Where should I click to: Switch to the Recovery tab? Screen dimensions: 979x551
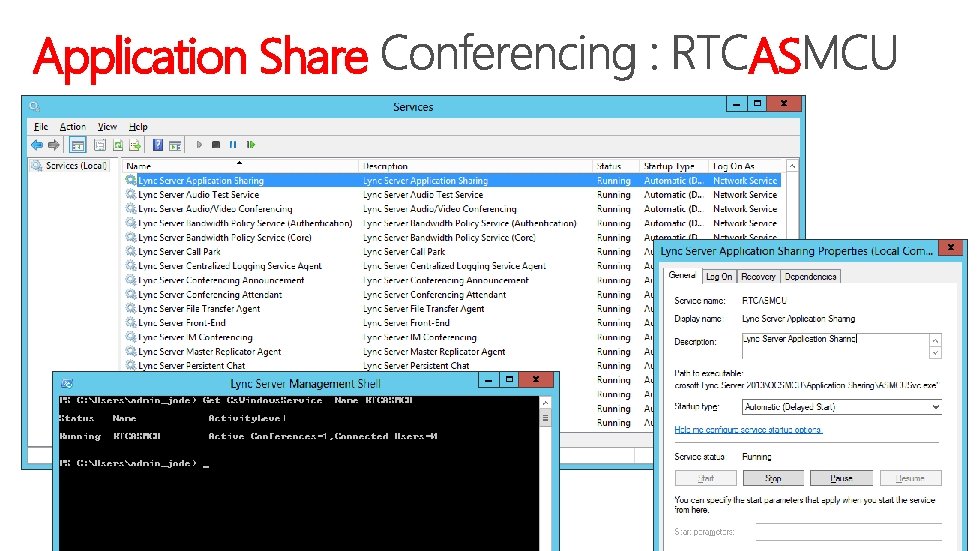coord(758,276)
